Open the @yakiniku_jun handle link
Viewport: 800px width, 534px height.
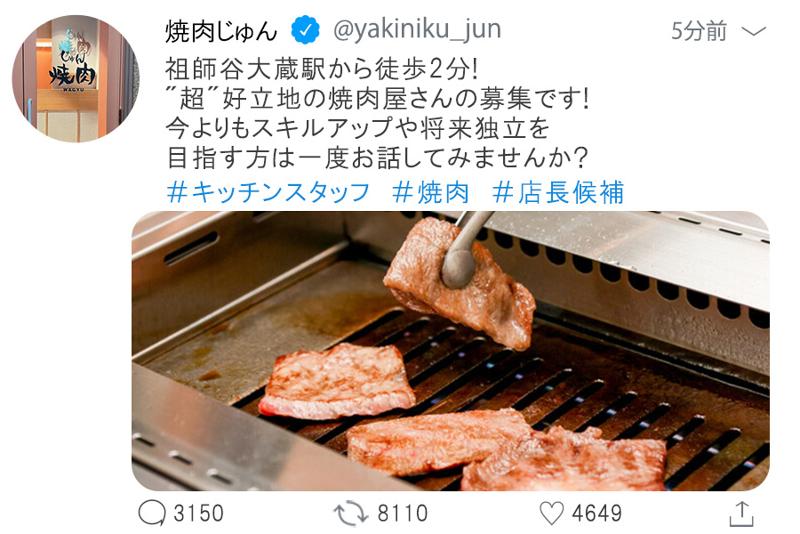(417, 30)
